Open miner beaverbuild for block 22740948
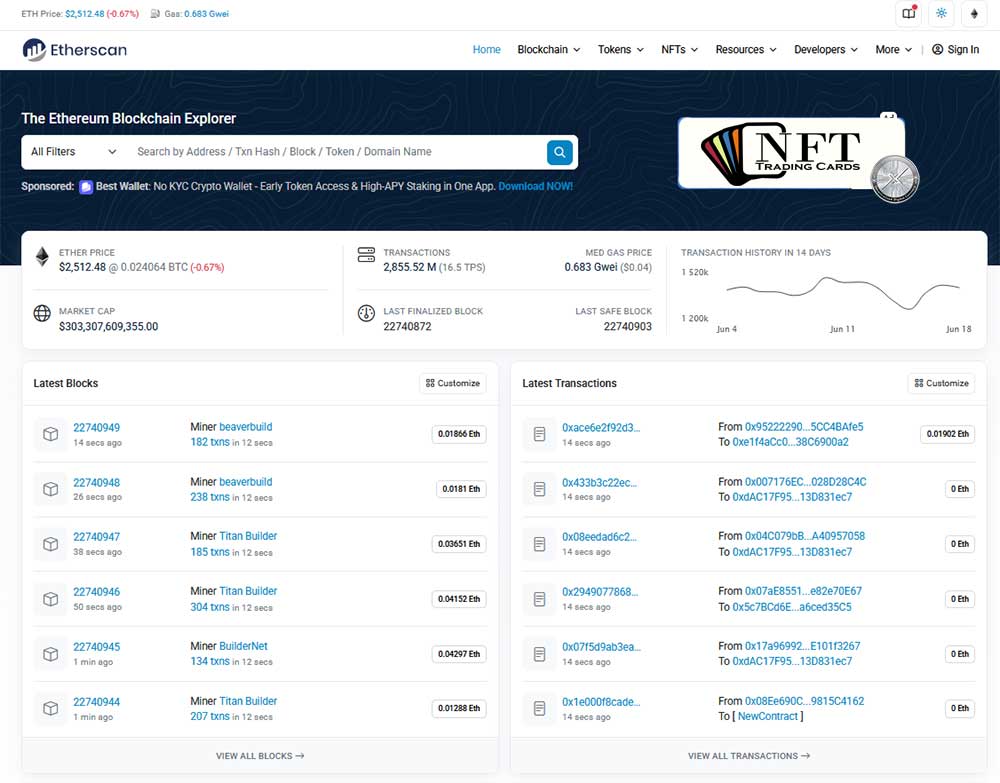This screenshot has width=1000, height=783. point(245,482)
